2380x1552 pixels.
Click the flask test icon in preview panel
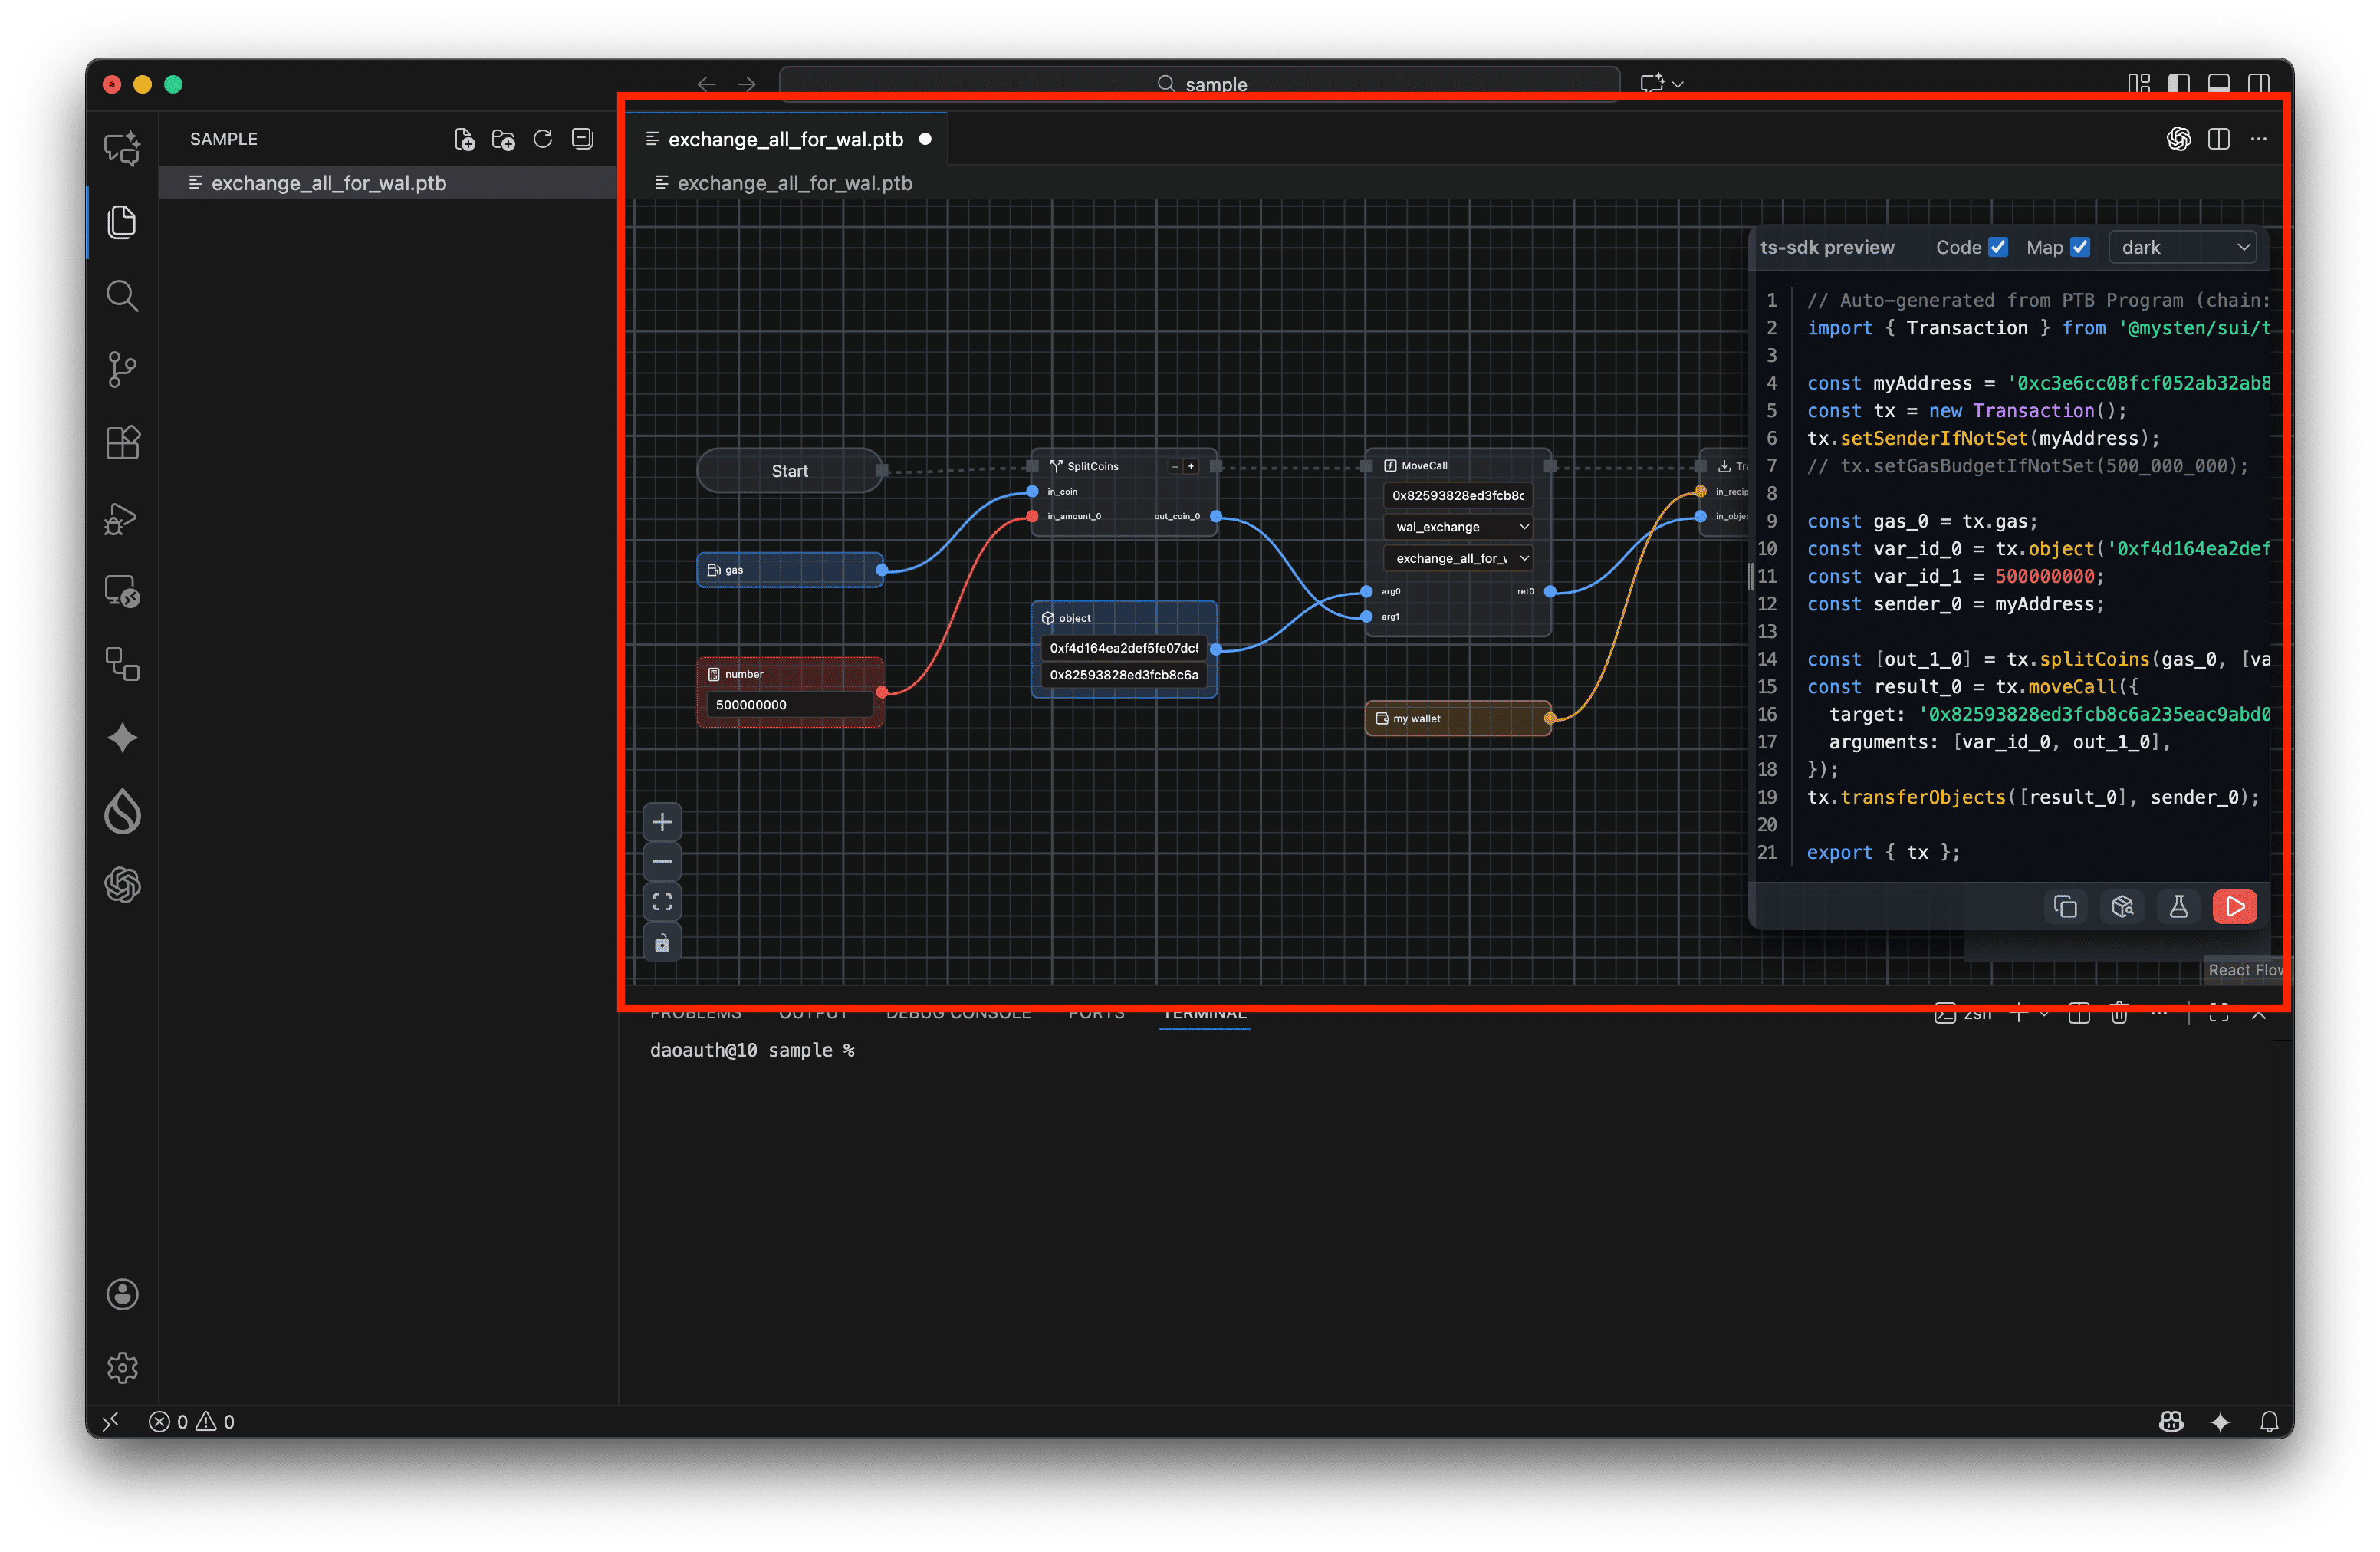(2179, 906)
